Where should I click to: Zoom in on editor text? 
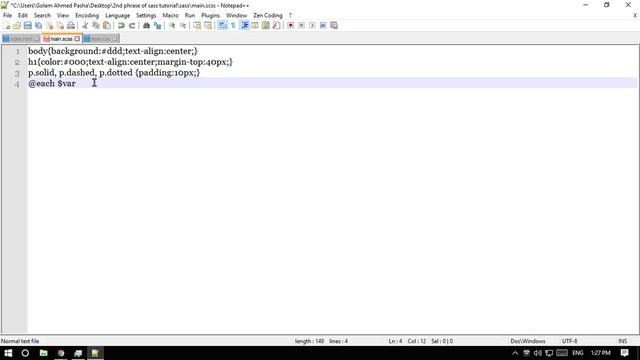coord(172,25)
